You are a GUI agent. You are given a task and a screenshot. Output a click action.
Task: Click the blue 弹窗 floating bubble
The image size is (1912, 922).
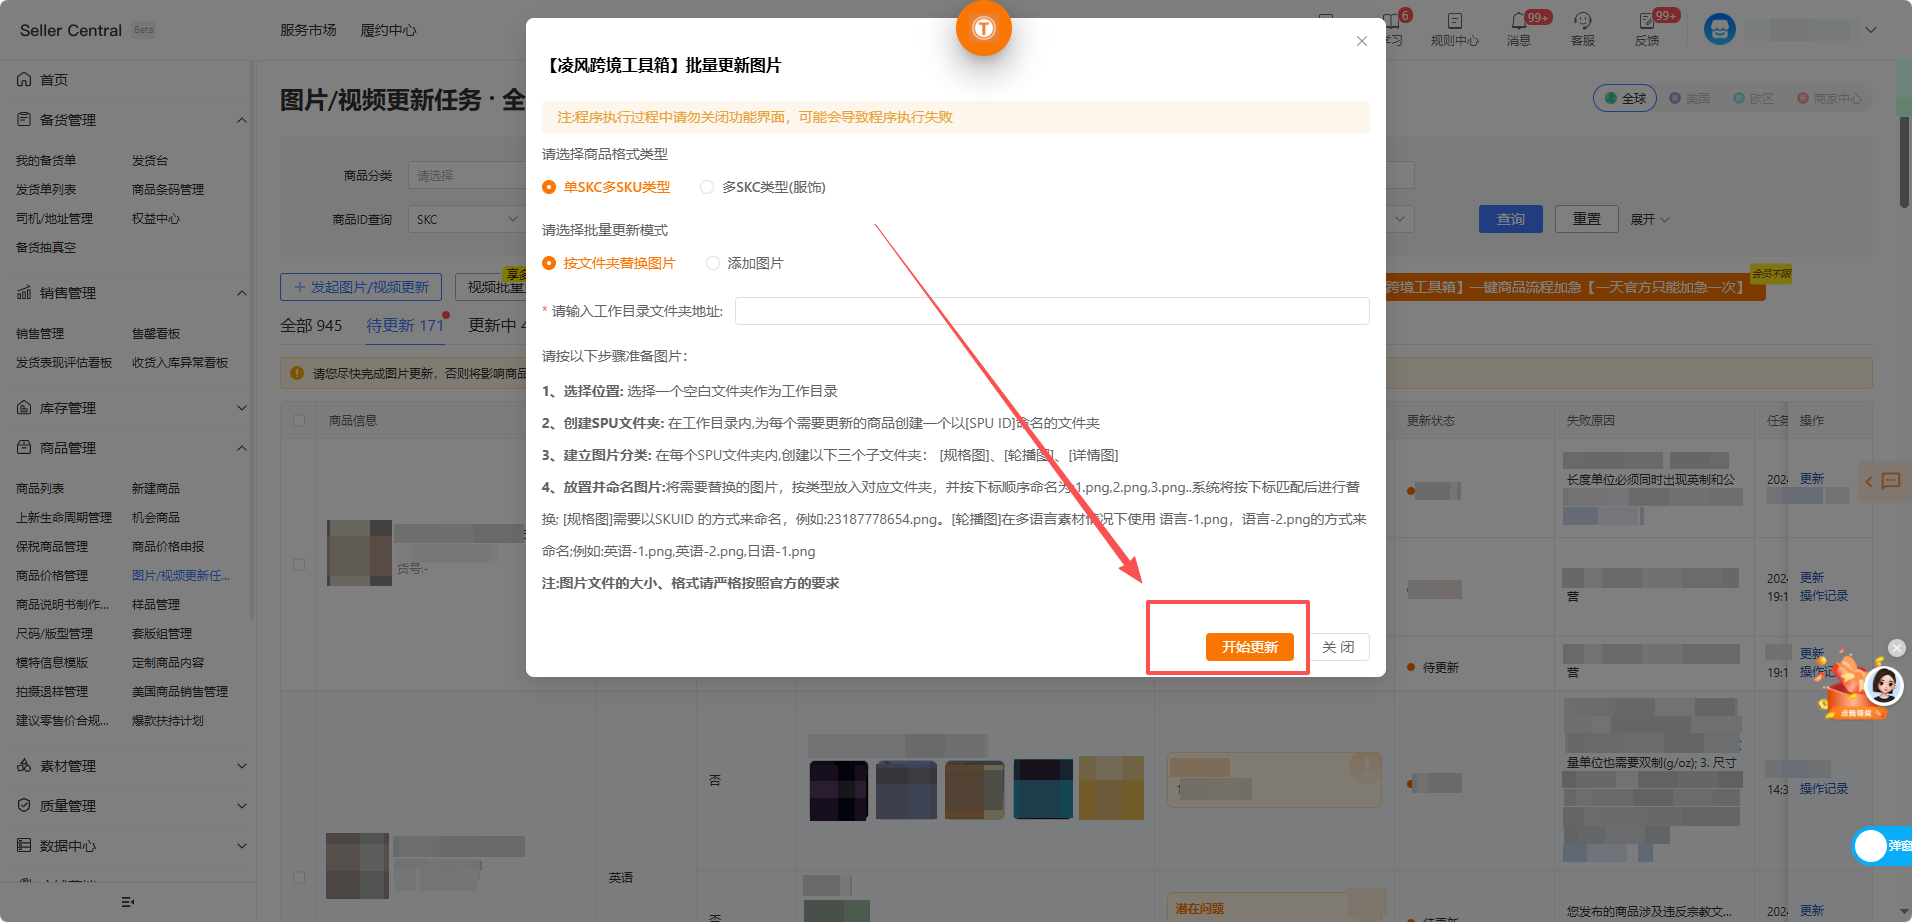point(1882,846)
